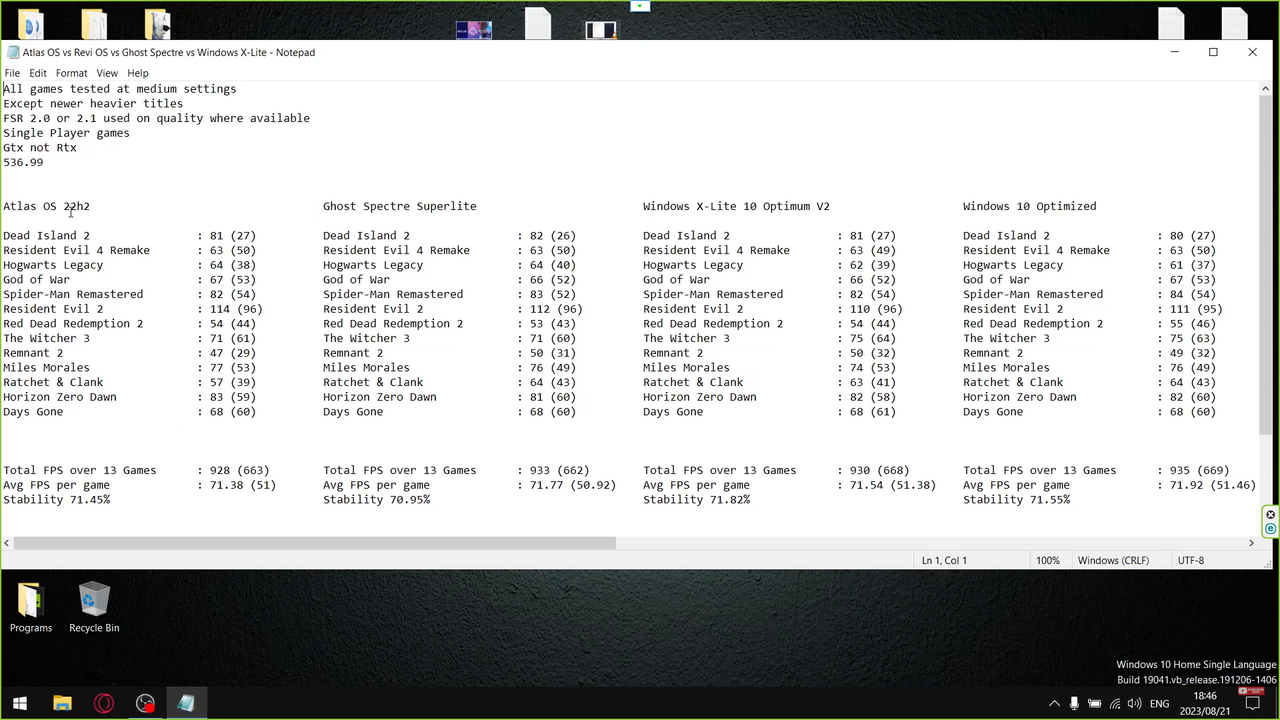Click the active Notepad taskbar icon

pos(186,703)
